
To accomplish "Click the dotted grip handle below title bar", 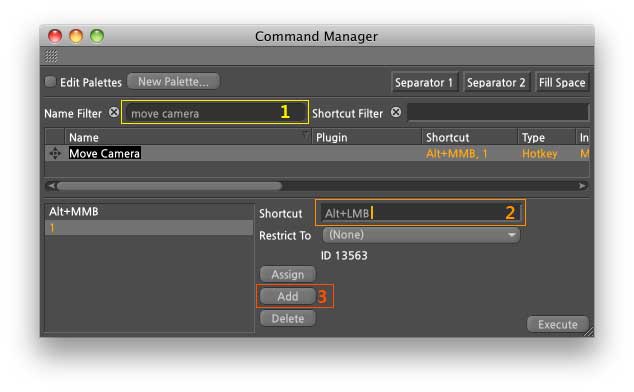I will pos(51,56).
